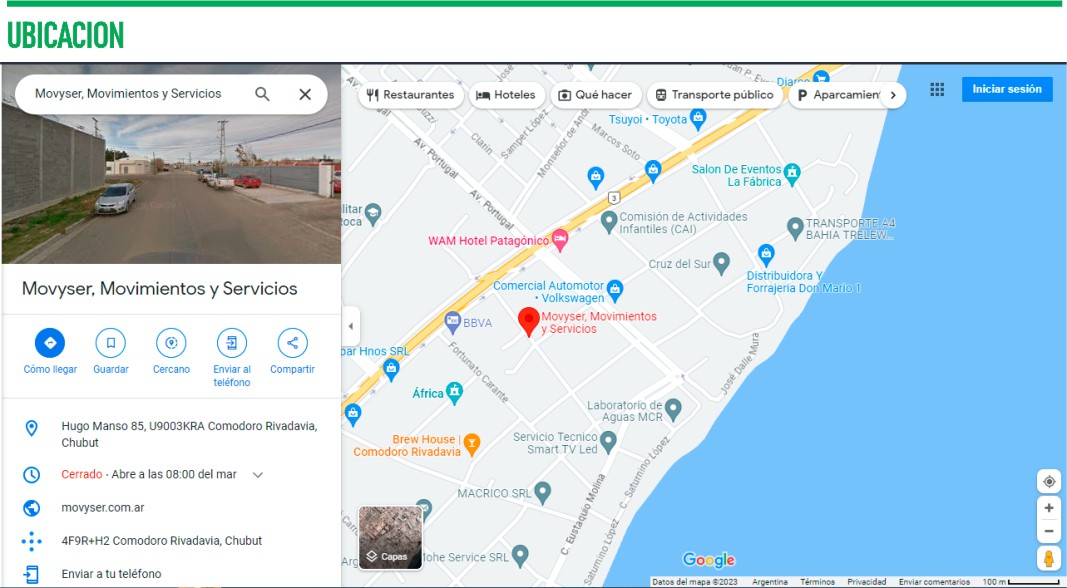Click the África marker icon

point(454,392)
